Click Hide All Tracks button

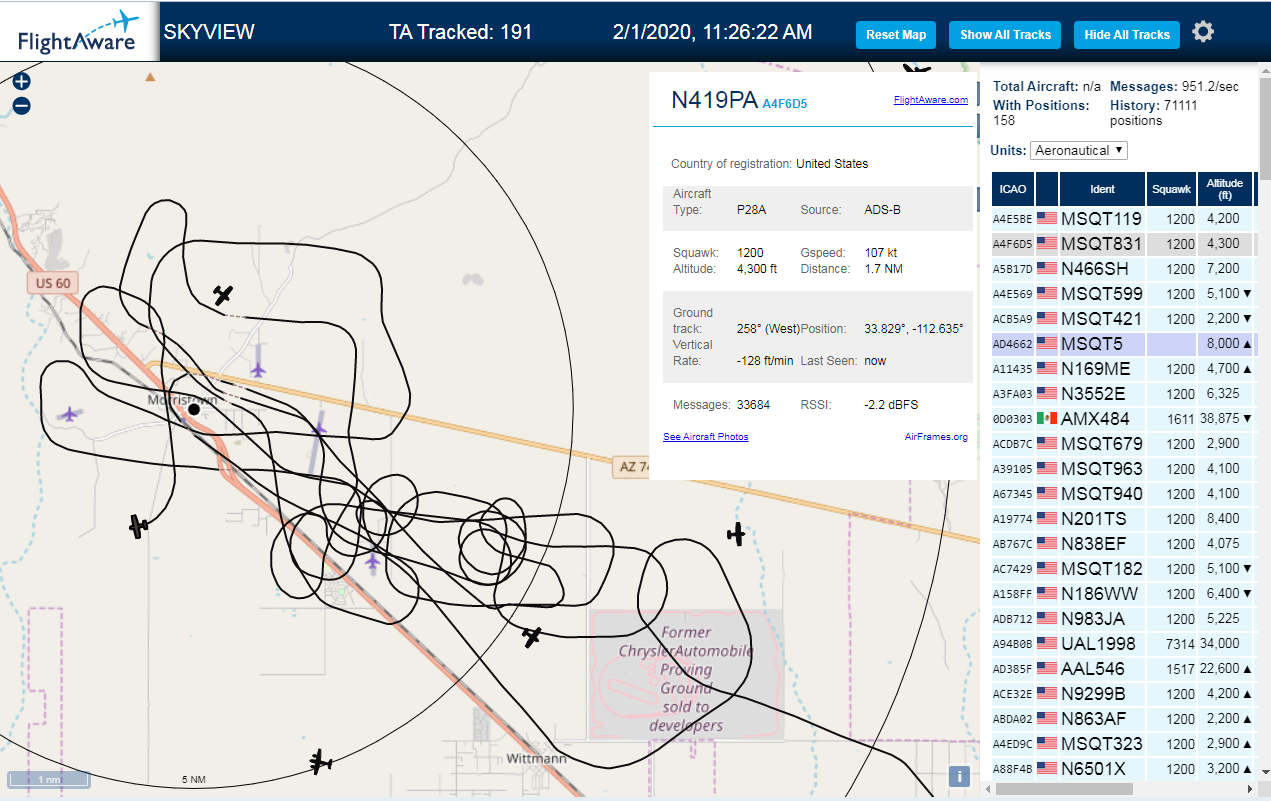point(1127,34)
